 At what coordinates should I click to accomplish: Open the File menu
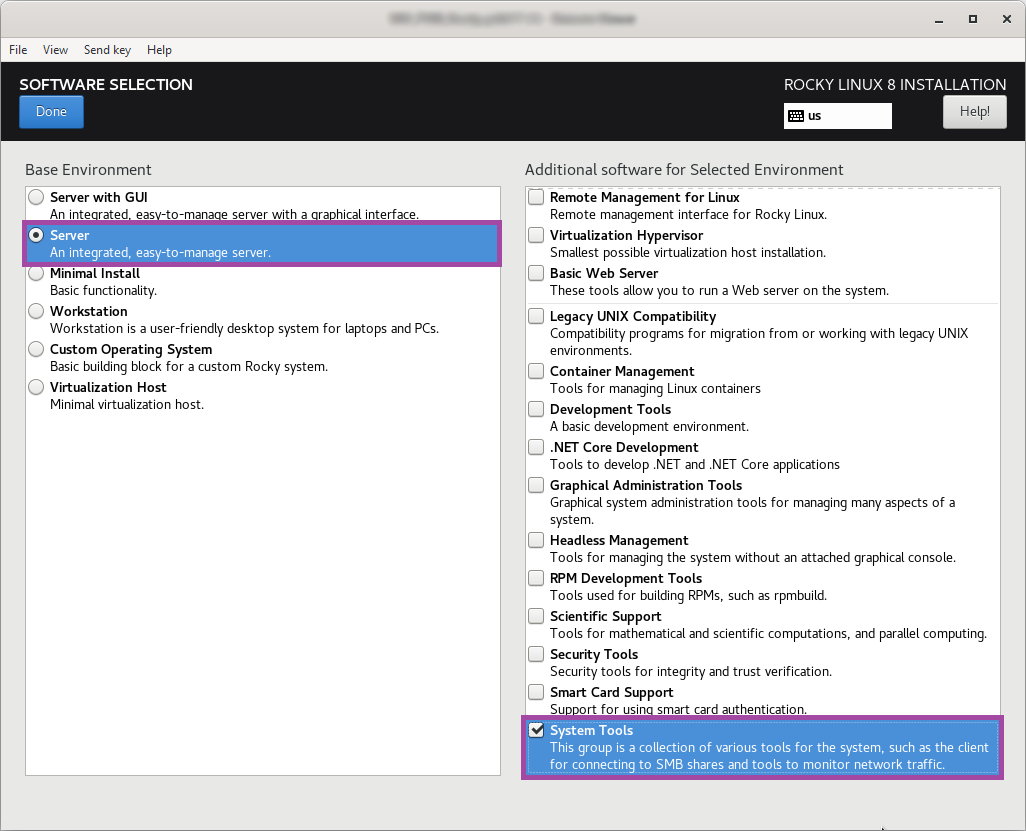18,50
